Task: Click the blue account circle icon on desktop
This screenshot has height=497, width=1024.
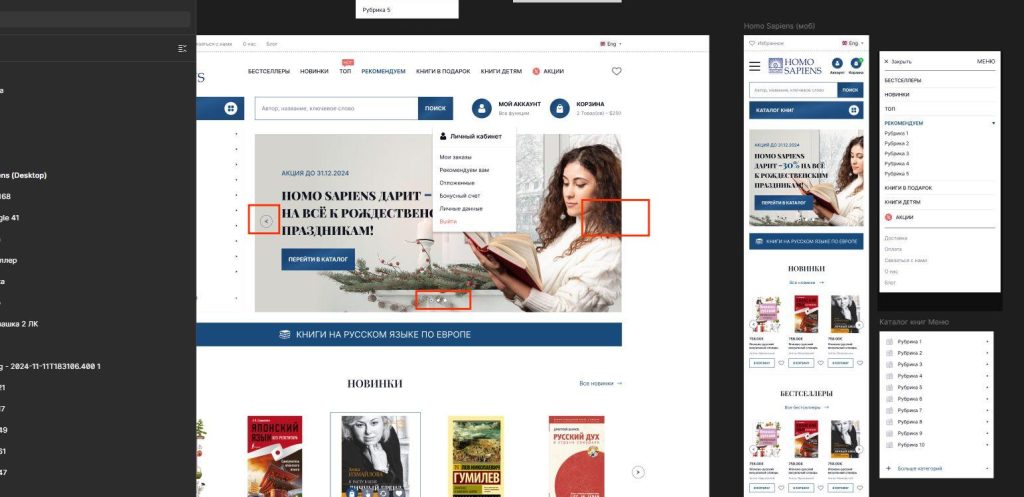Action: tap(482, 108)
